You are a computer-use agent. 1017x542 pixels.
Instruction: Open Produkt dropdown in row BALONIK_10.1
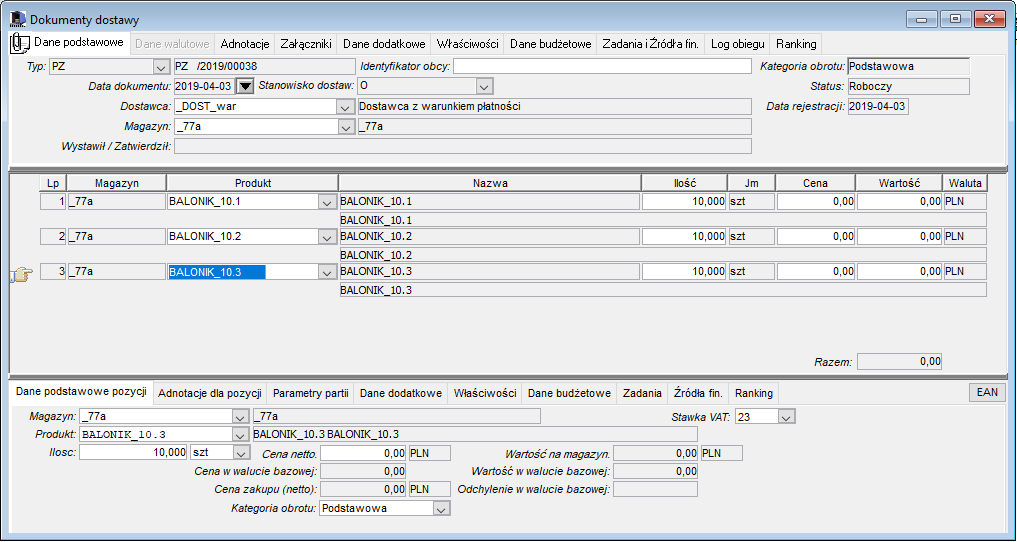(327, 202)
